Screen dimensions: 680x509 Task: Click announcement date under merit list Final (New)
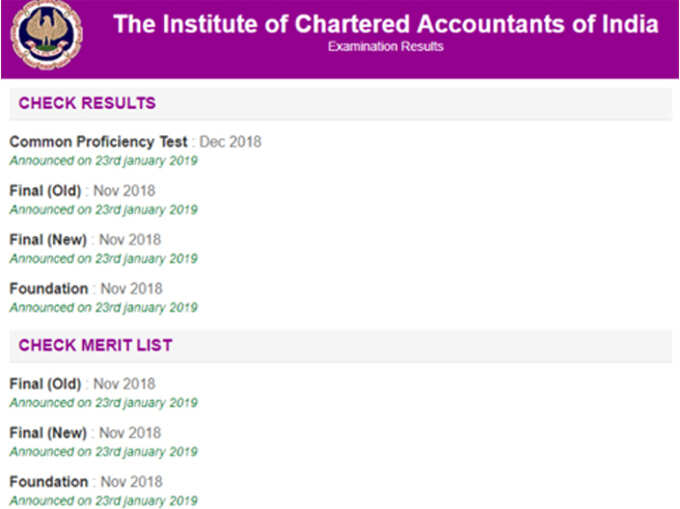(x=104, y=452)
